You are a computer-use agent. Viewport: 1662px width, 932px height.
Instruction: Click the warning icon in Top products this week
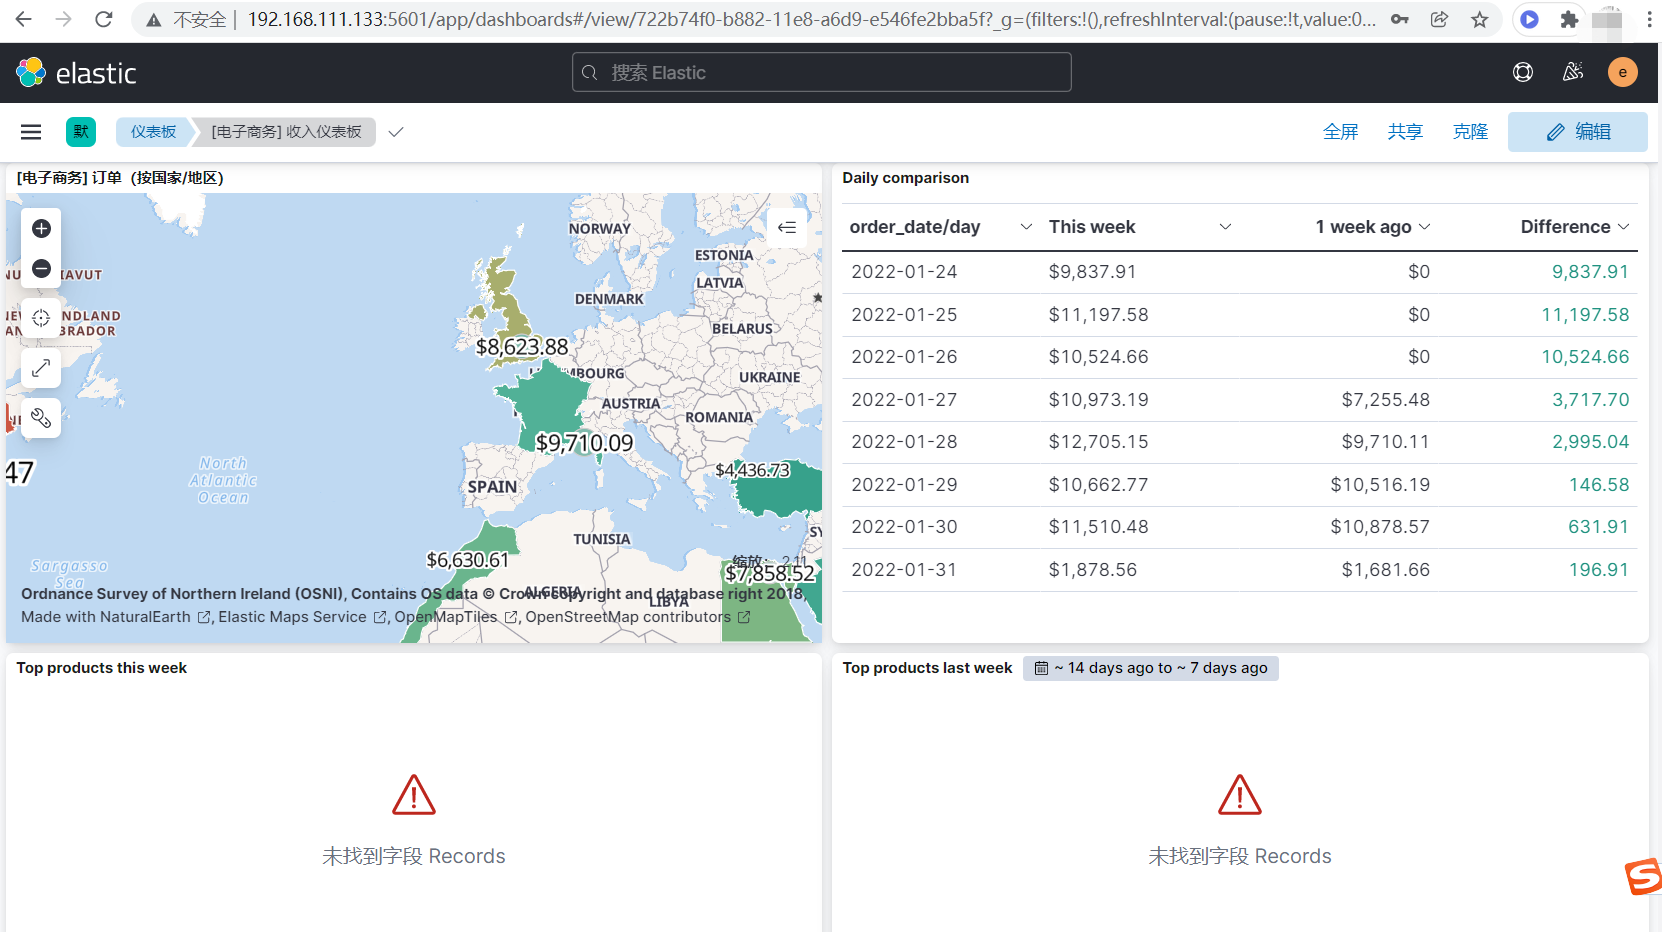414,795
